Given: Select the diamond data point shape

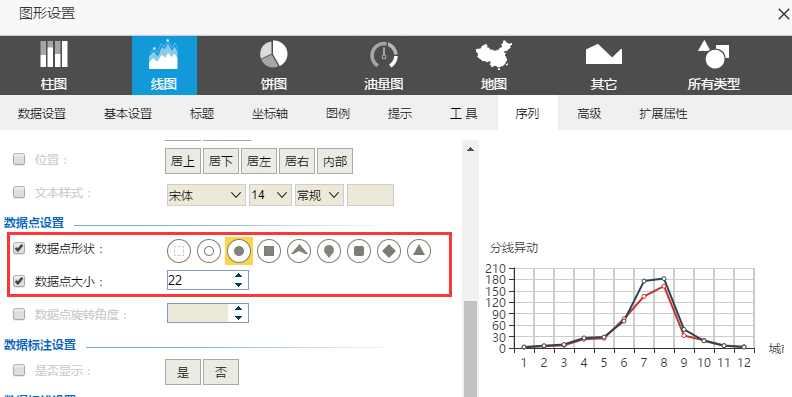Looking at the screenshot, I should [389, 251].
